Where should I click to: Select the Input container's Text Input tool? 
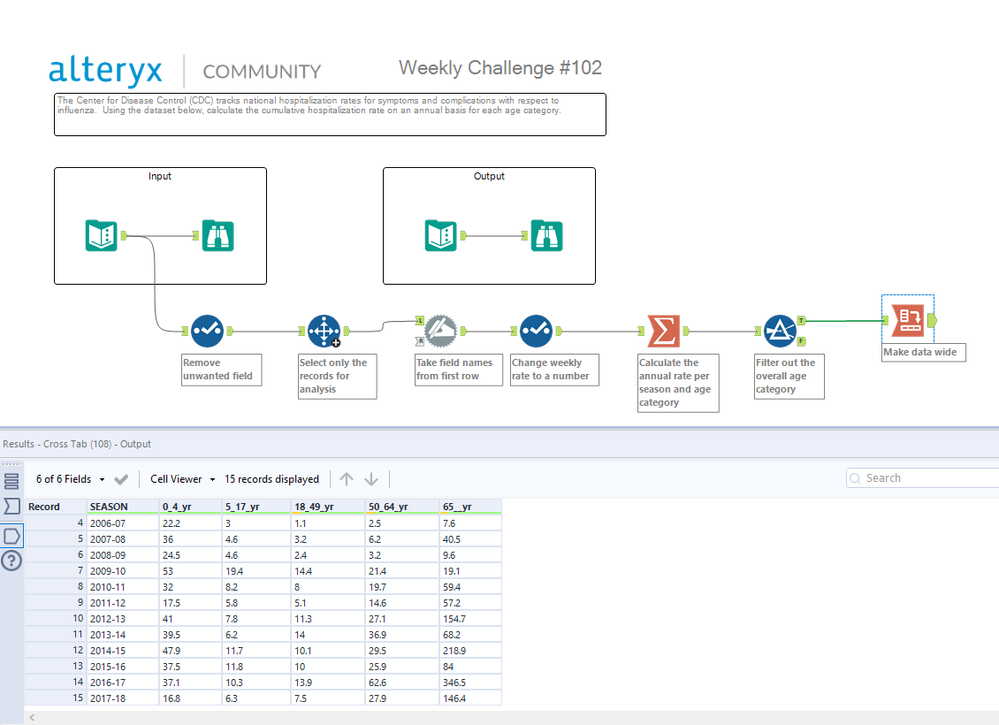click(x=101, y=236)
